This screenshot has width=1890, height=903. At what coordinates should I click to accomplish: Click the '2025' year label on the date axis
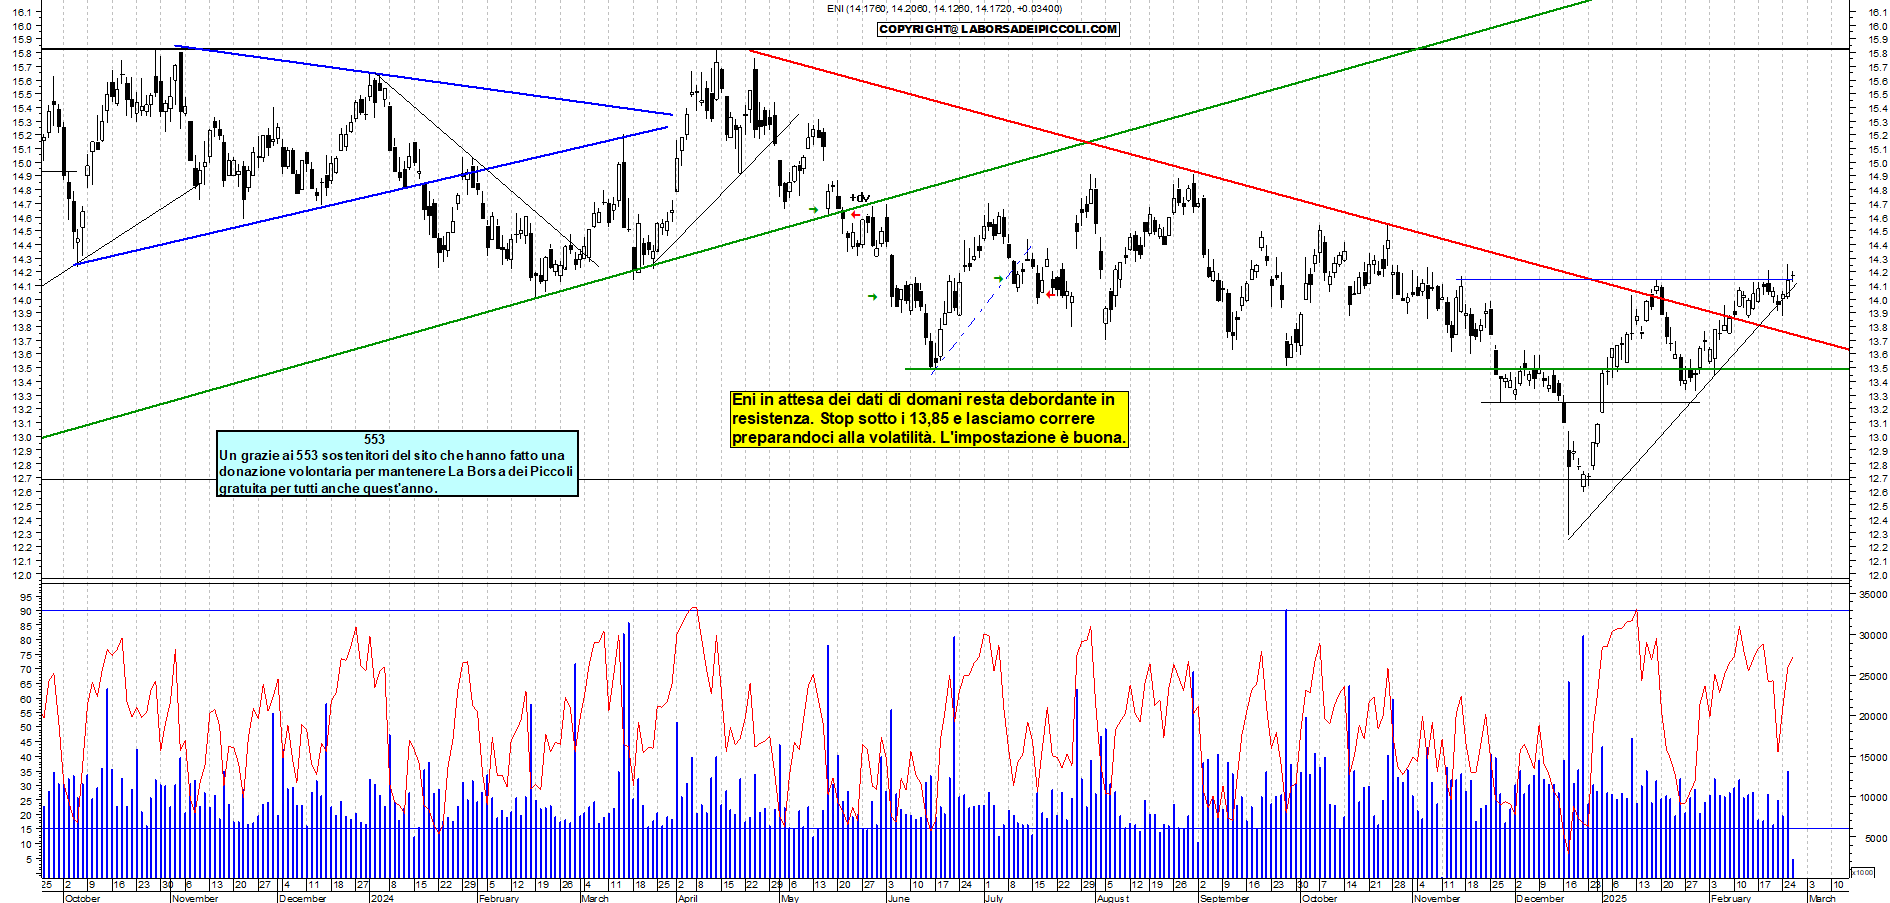pos(1615,898)
